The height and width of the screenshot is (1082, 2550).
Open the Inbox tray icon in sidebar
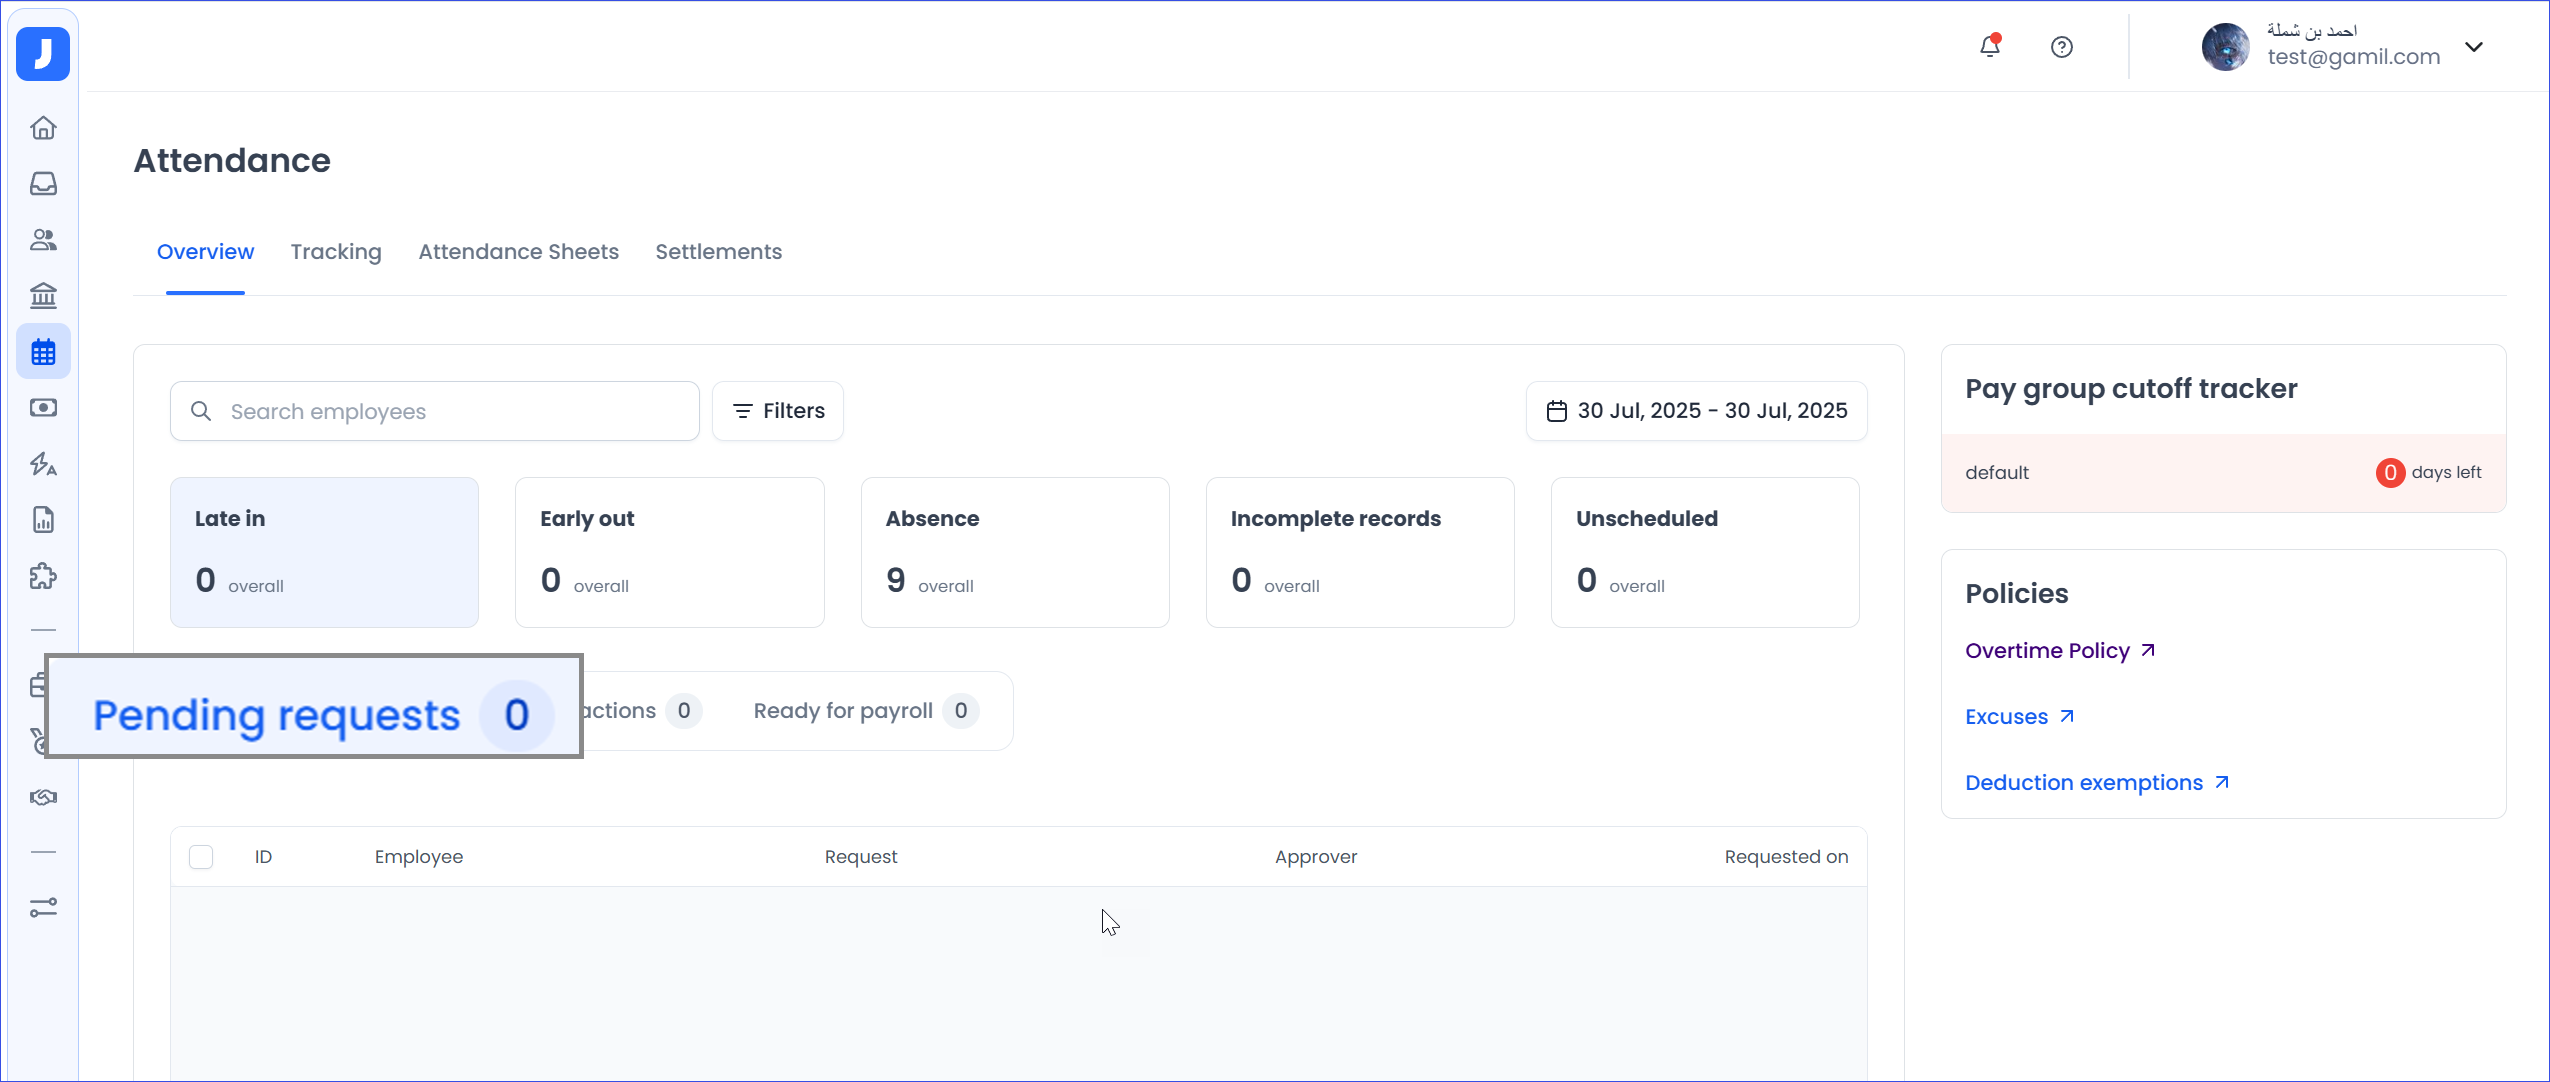click(x=43, y=184)
